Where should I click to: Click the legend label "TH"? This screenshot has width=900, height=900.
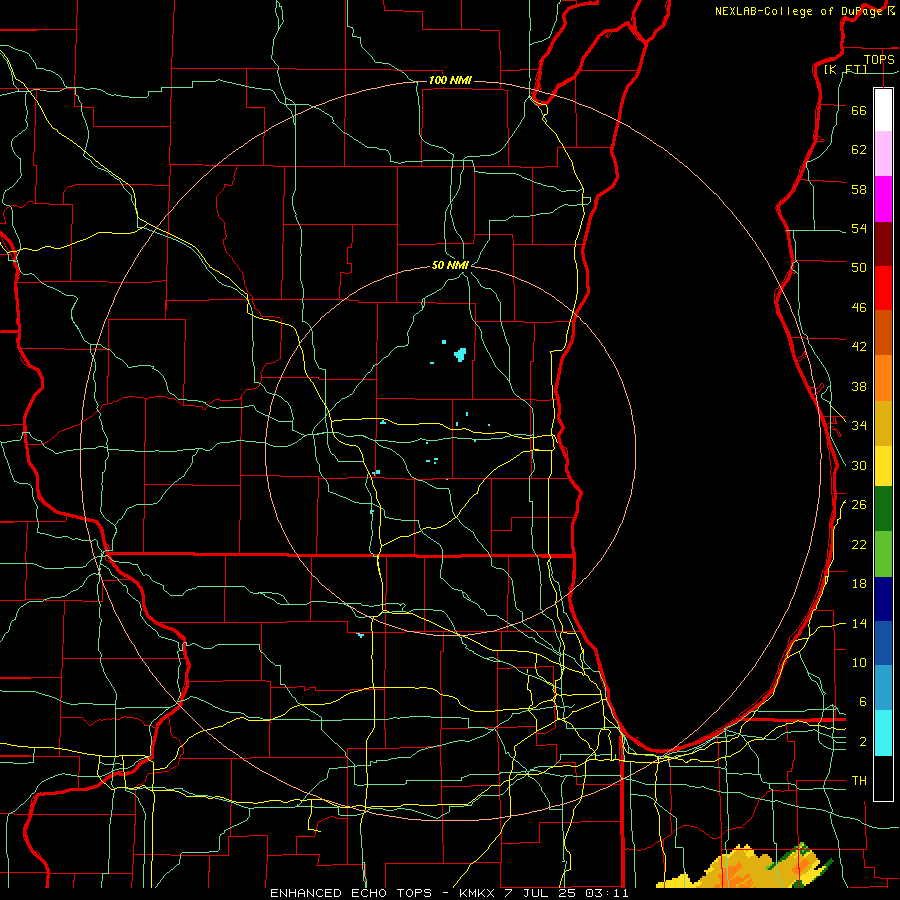(x=859, y=781)
